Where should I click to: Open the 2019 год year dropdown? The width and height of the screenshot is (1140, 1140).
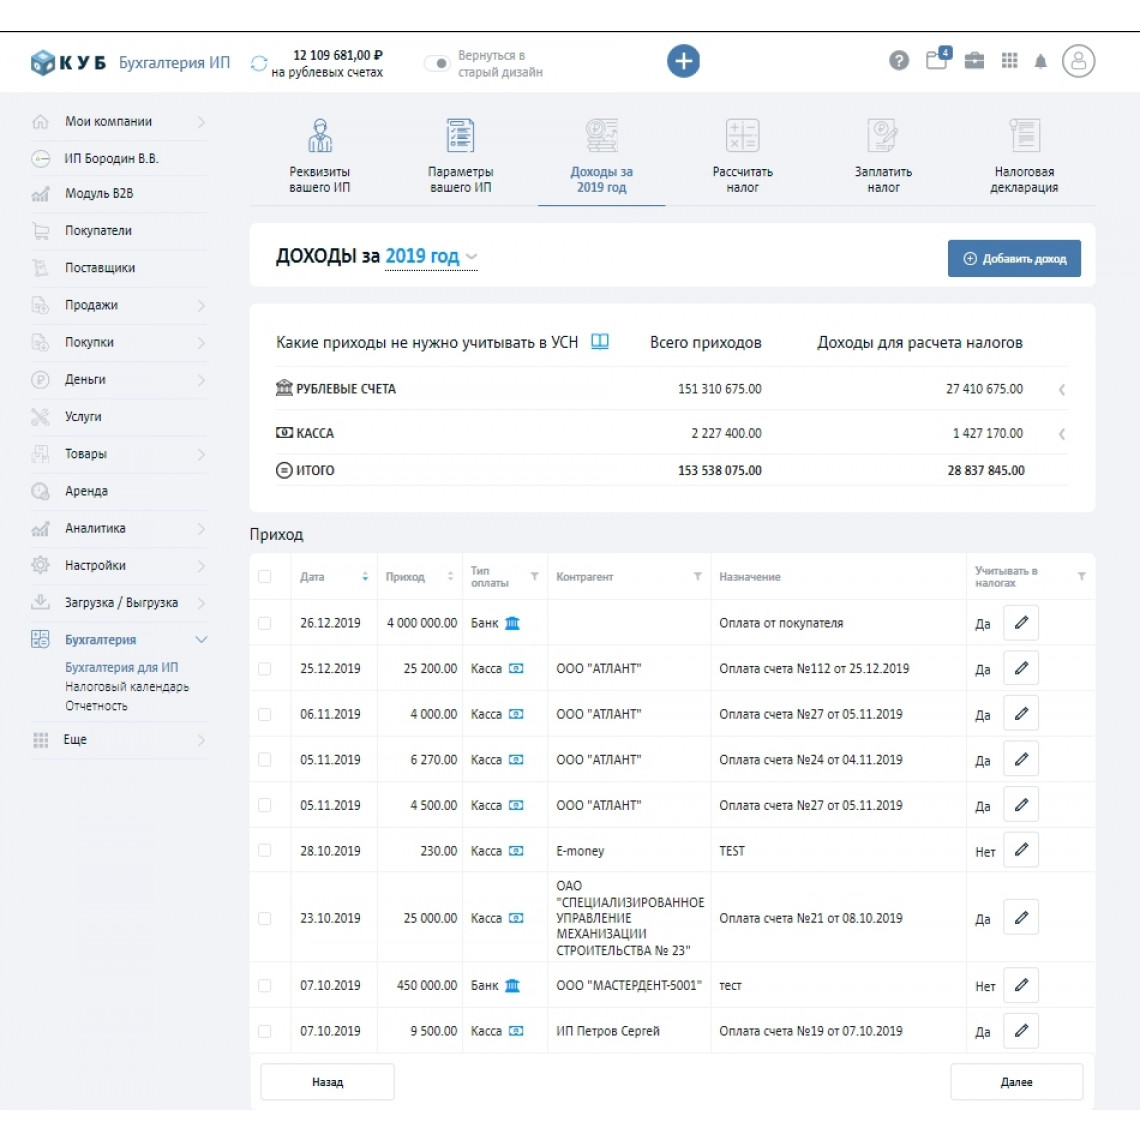431,257
